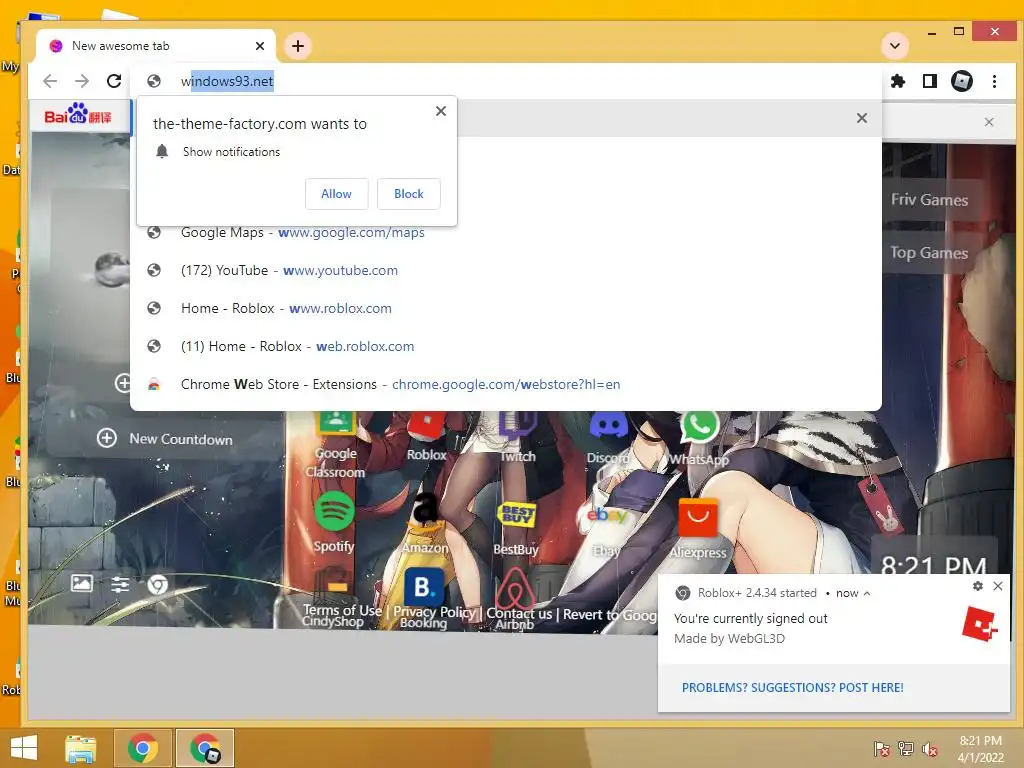The height and width of the screenshot is (768, 1024).
Task: Toggle the Chrome side panel
Action: 930,81
